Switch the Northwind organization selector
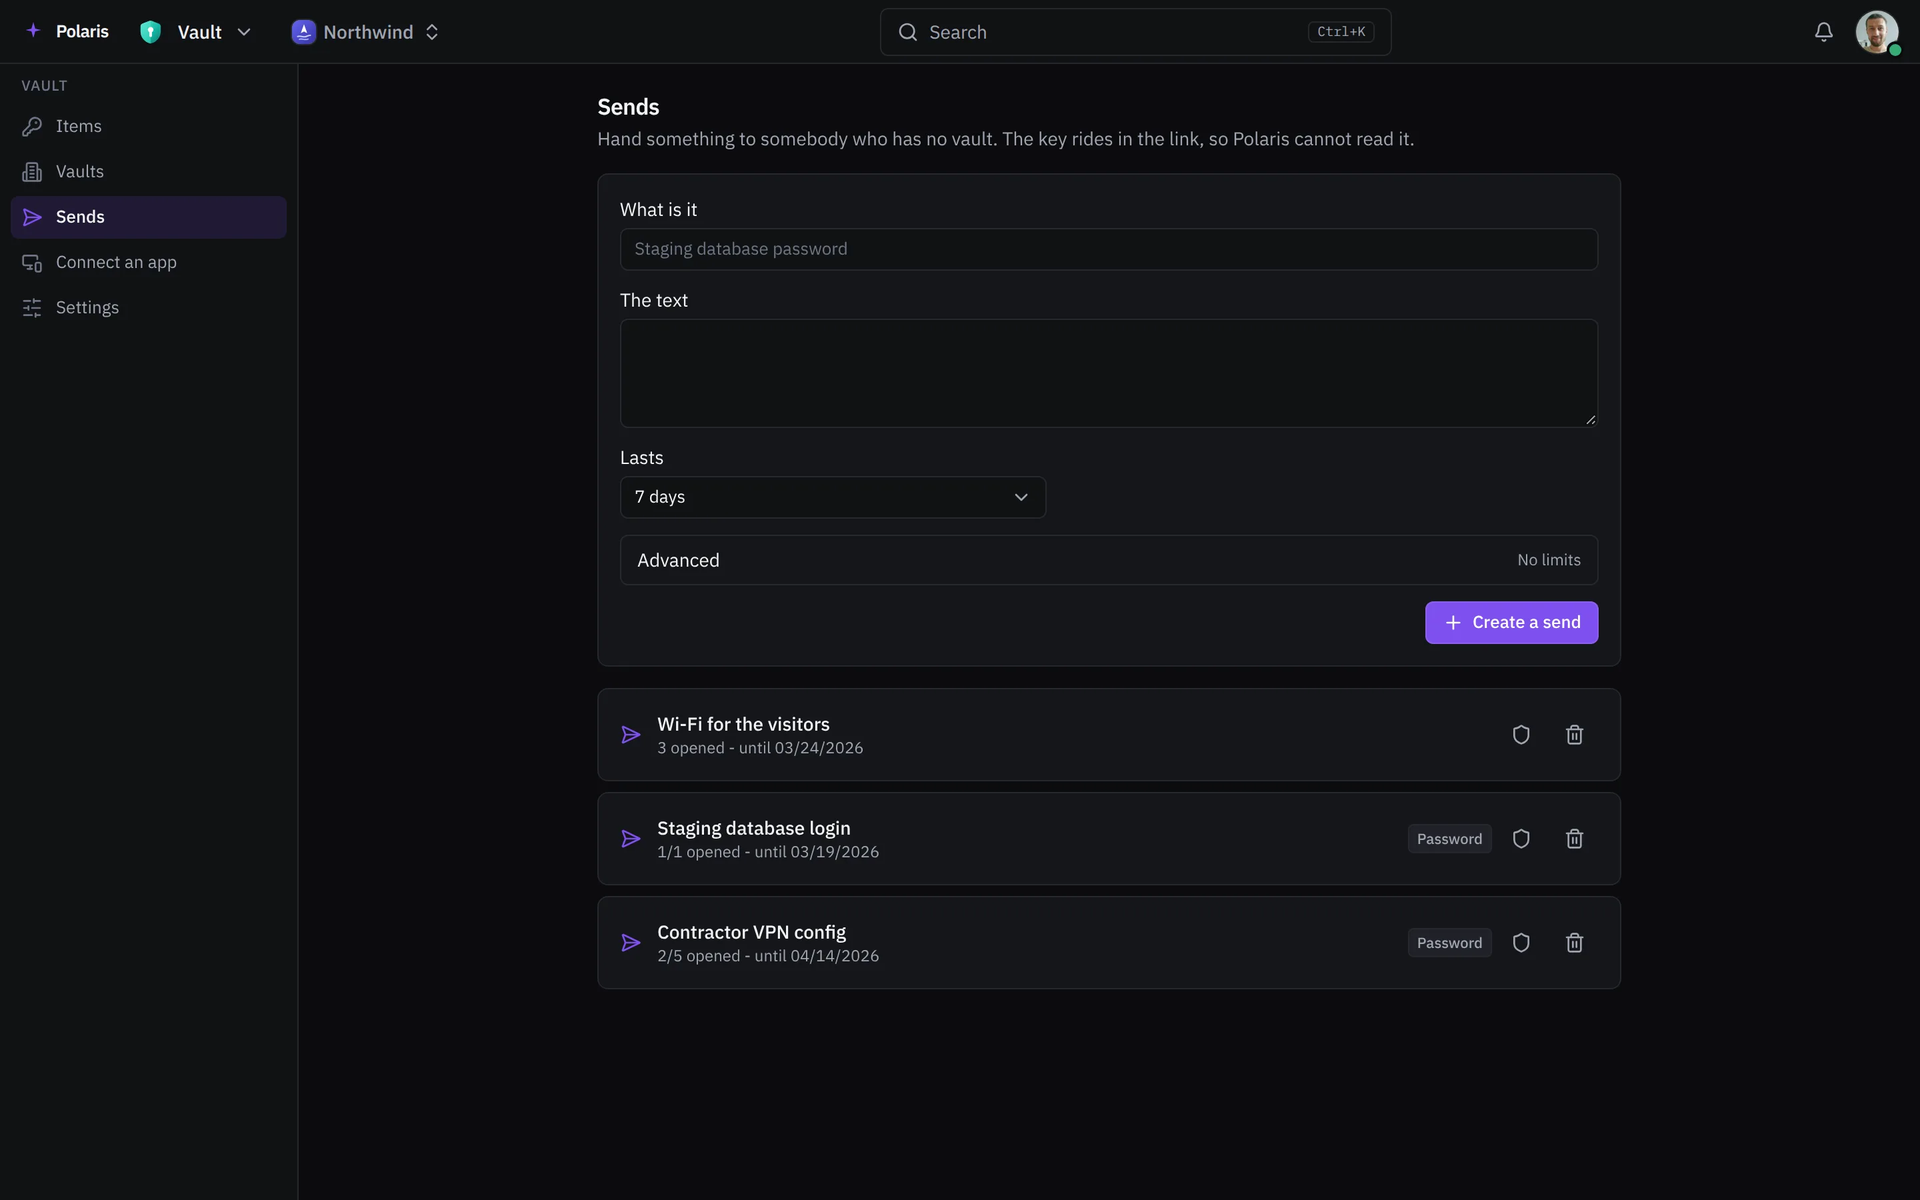Screen dimensions: 1920x1200 click(x=366, y=32)
